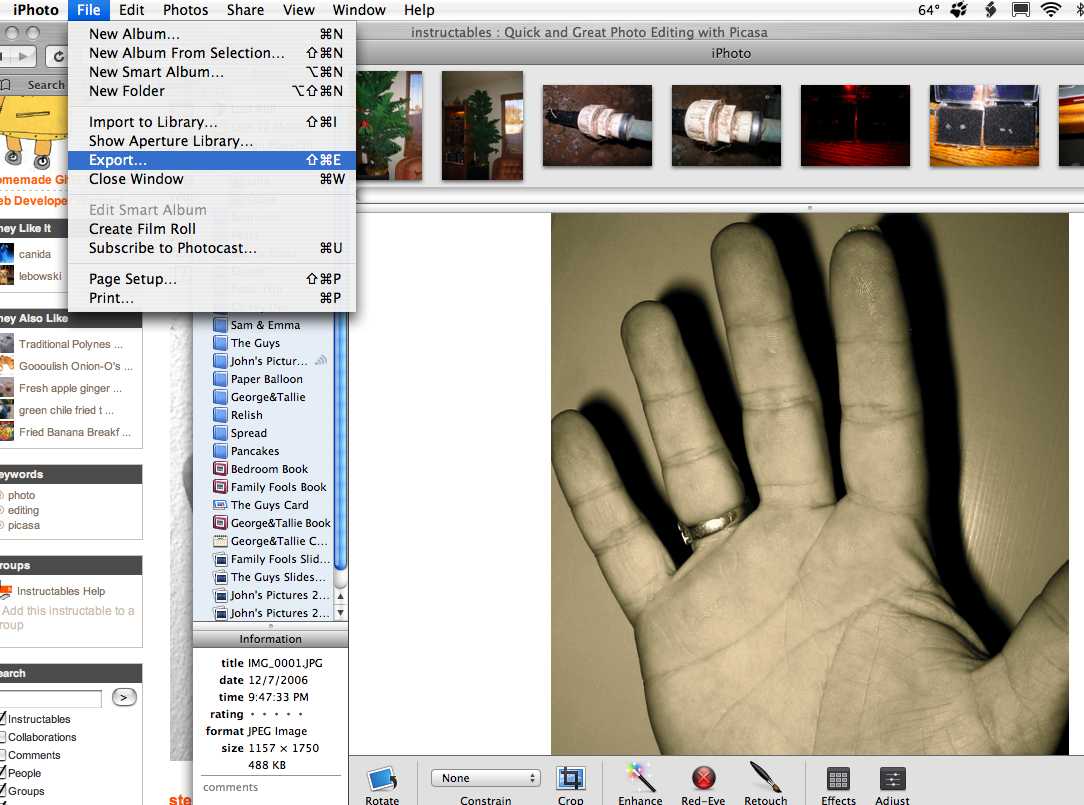Viewport: 1084px width, 805px height.
Task: Select Page Setup in File menu
Action: (212, 279)
